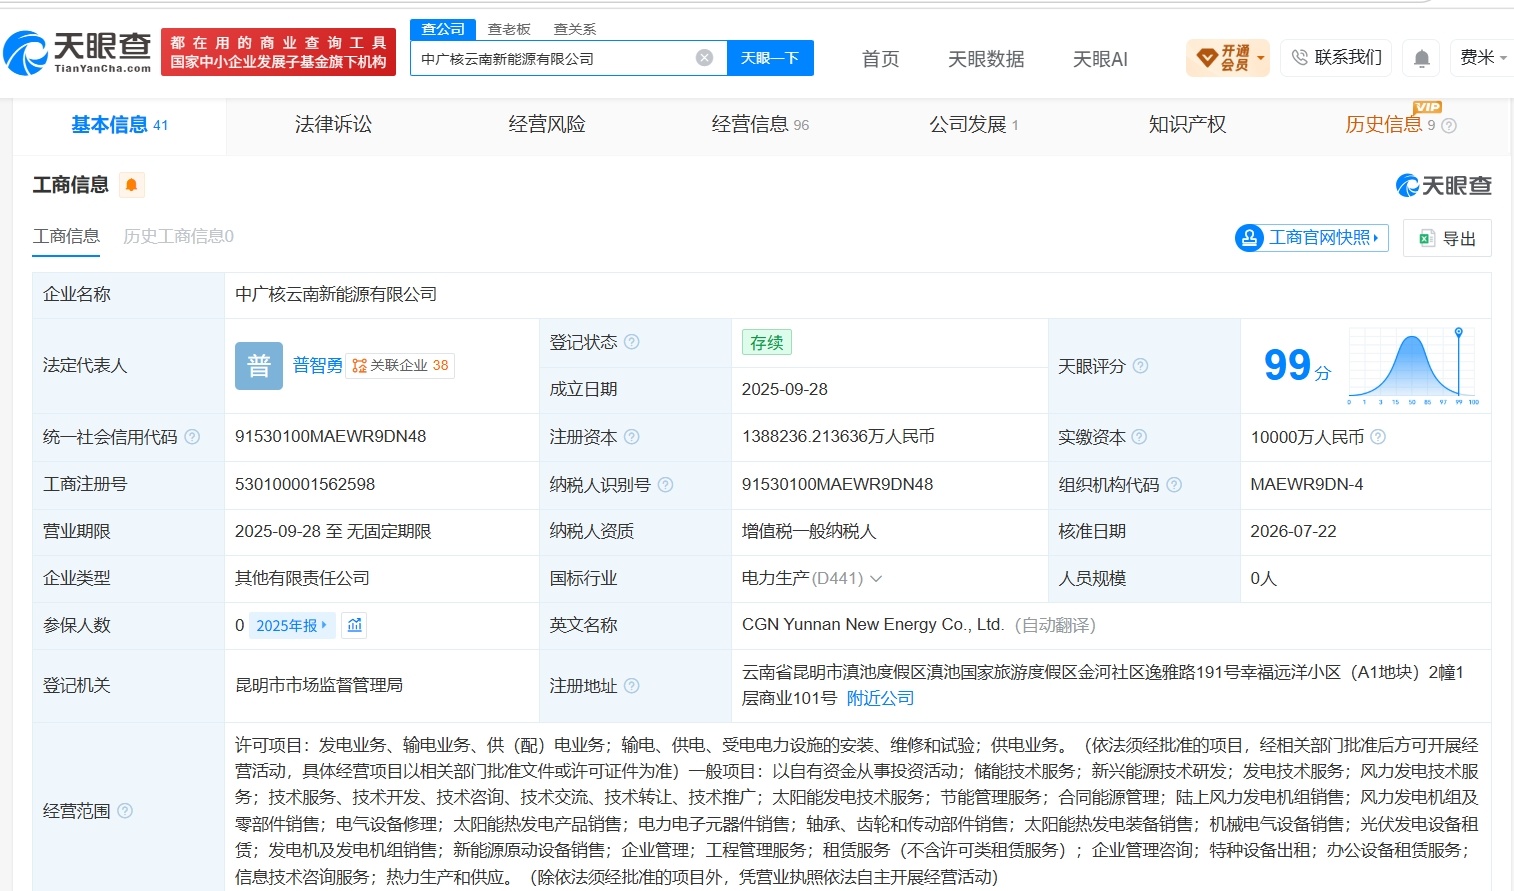The height and width of the screenshot is (891, 1514).
Task: Click help icon next to 组织机构代码
Action: pos(1174,485)
